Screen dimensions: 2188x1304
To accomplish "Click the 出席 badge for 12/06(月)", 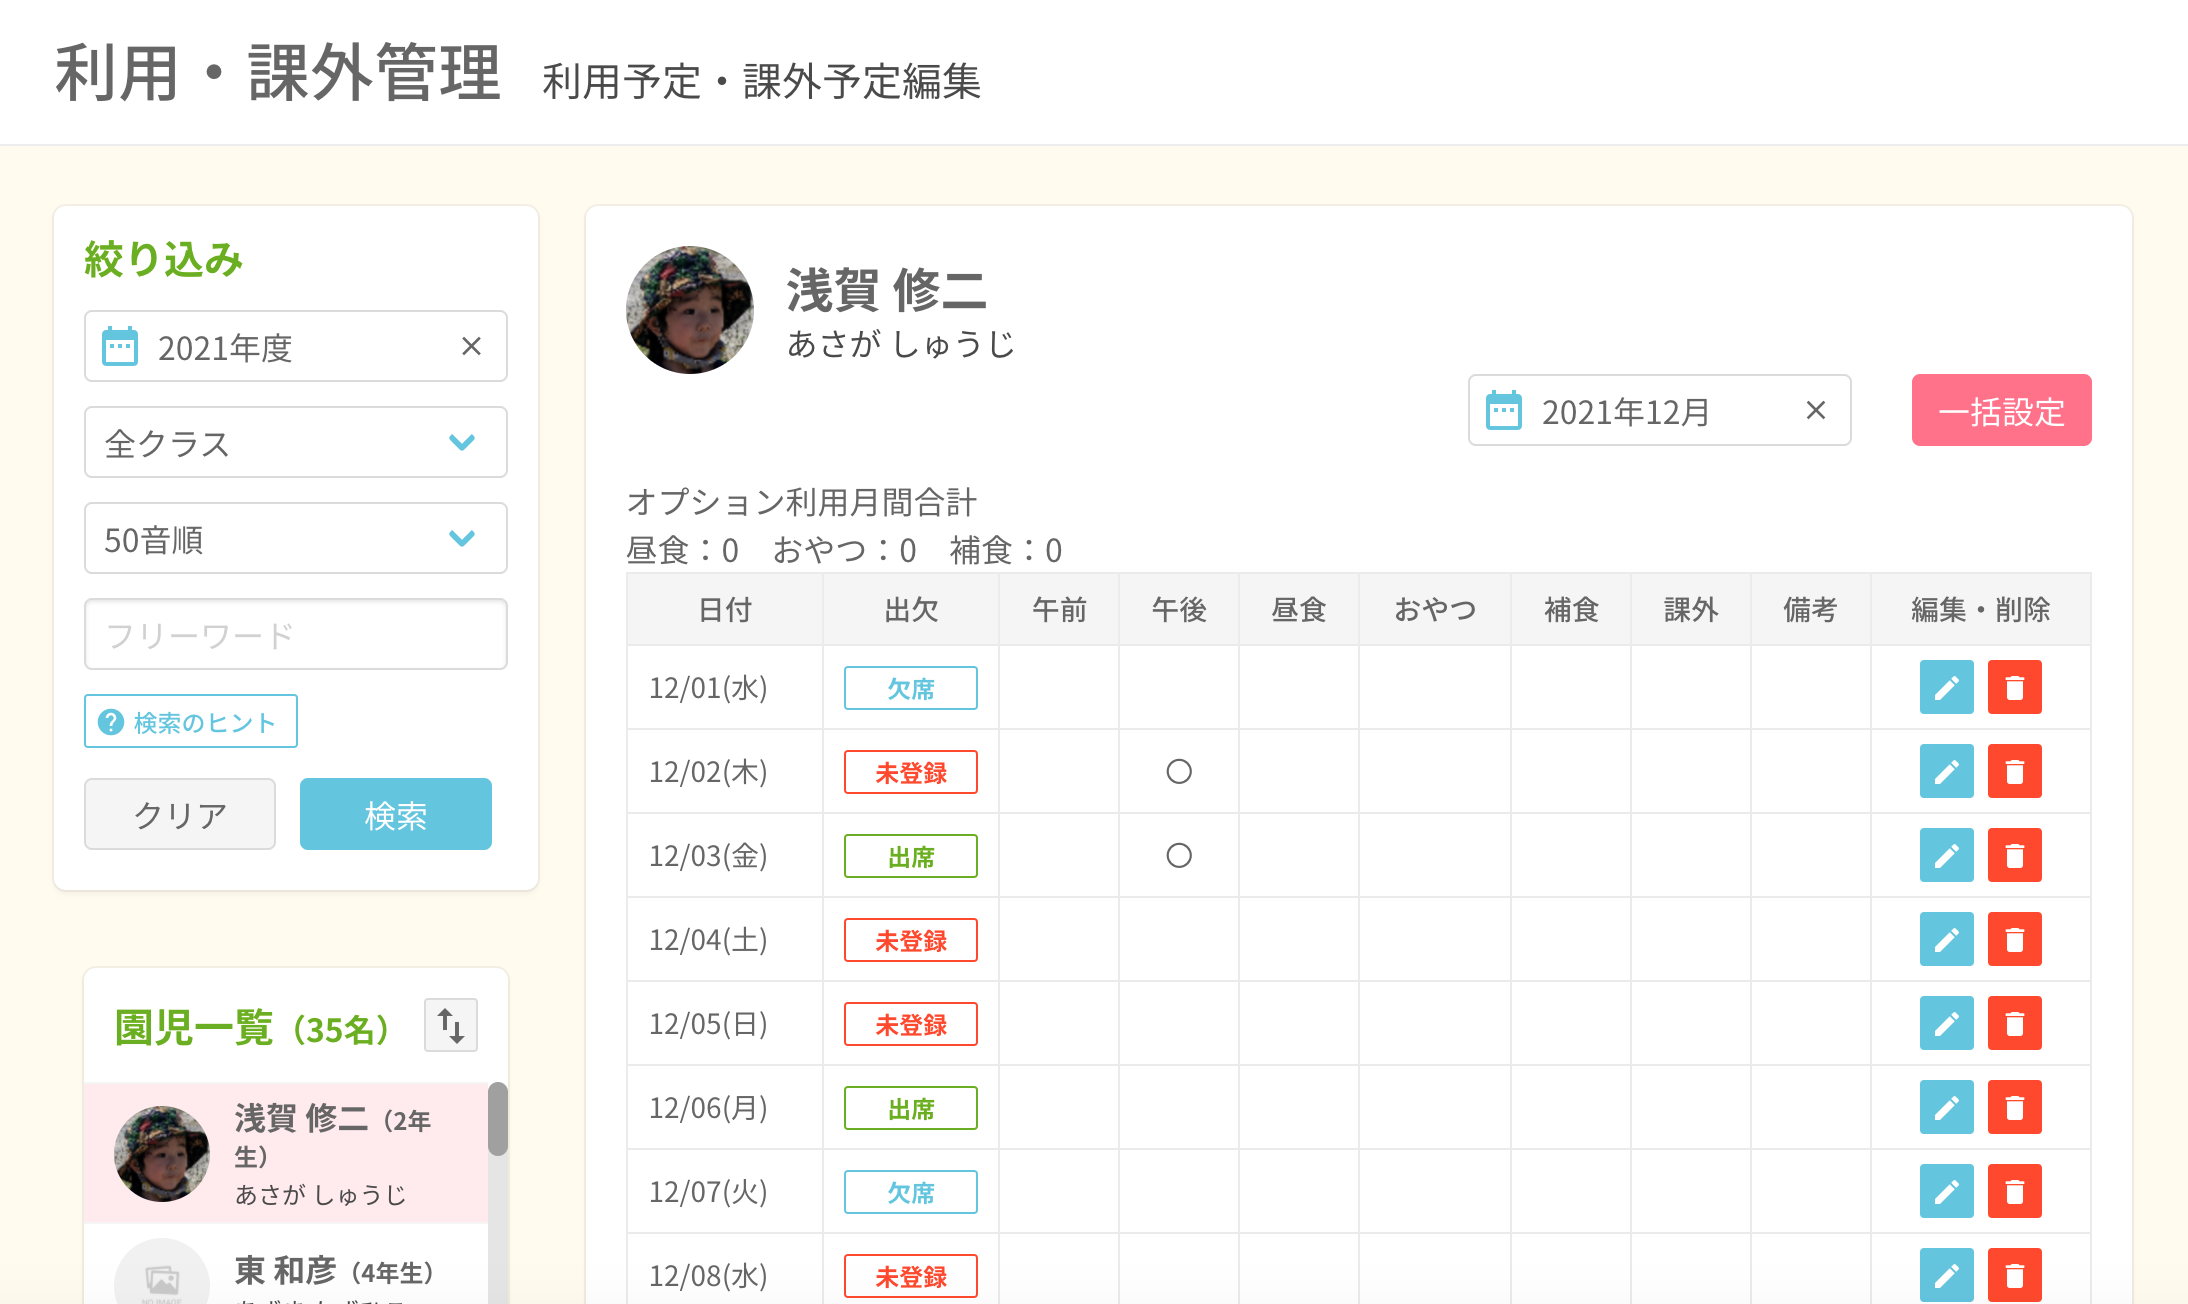I will 911,1108.
